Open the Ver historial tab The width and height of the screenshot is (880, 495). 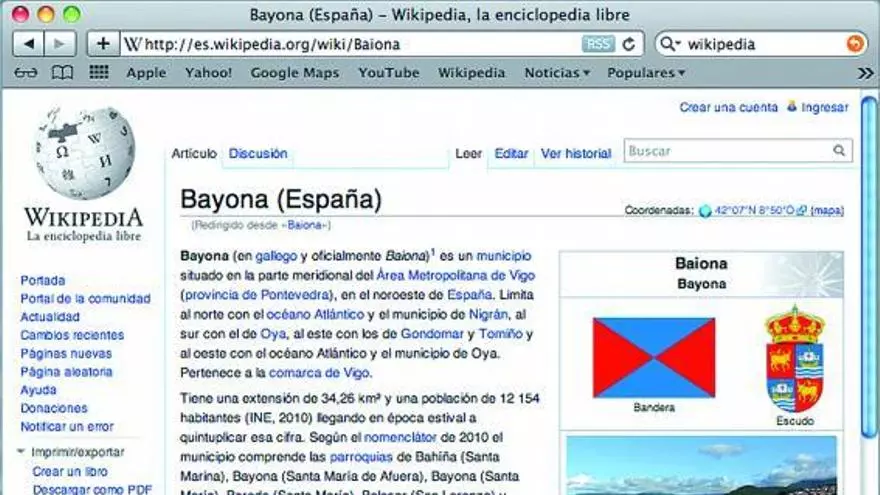click(x=575, y=154)
